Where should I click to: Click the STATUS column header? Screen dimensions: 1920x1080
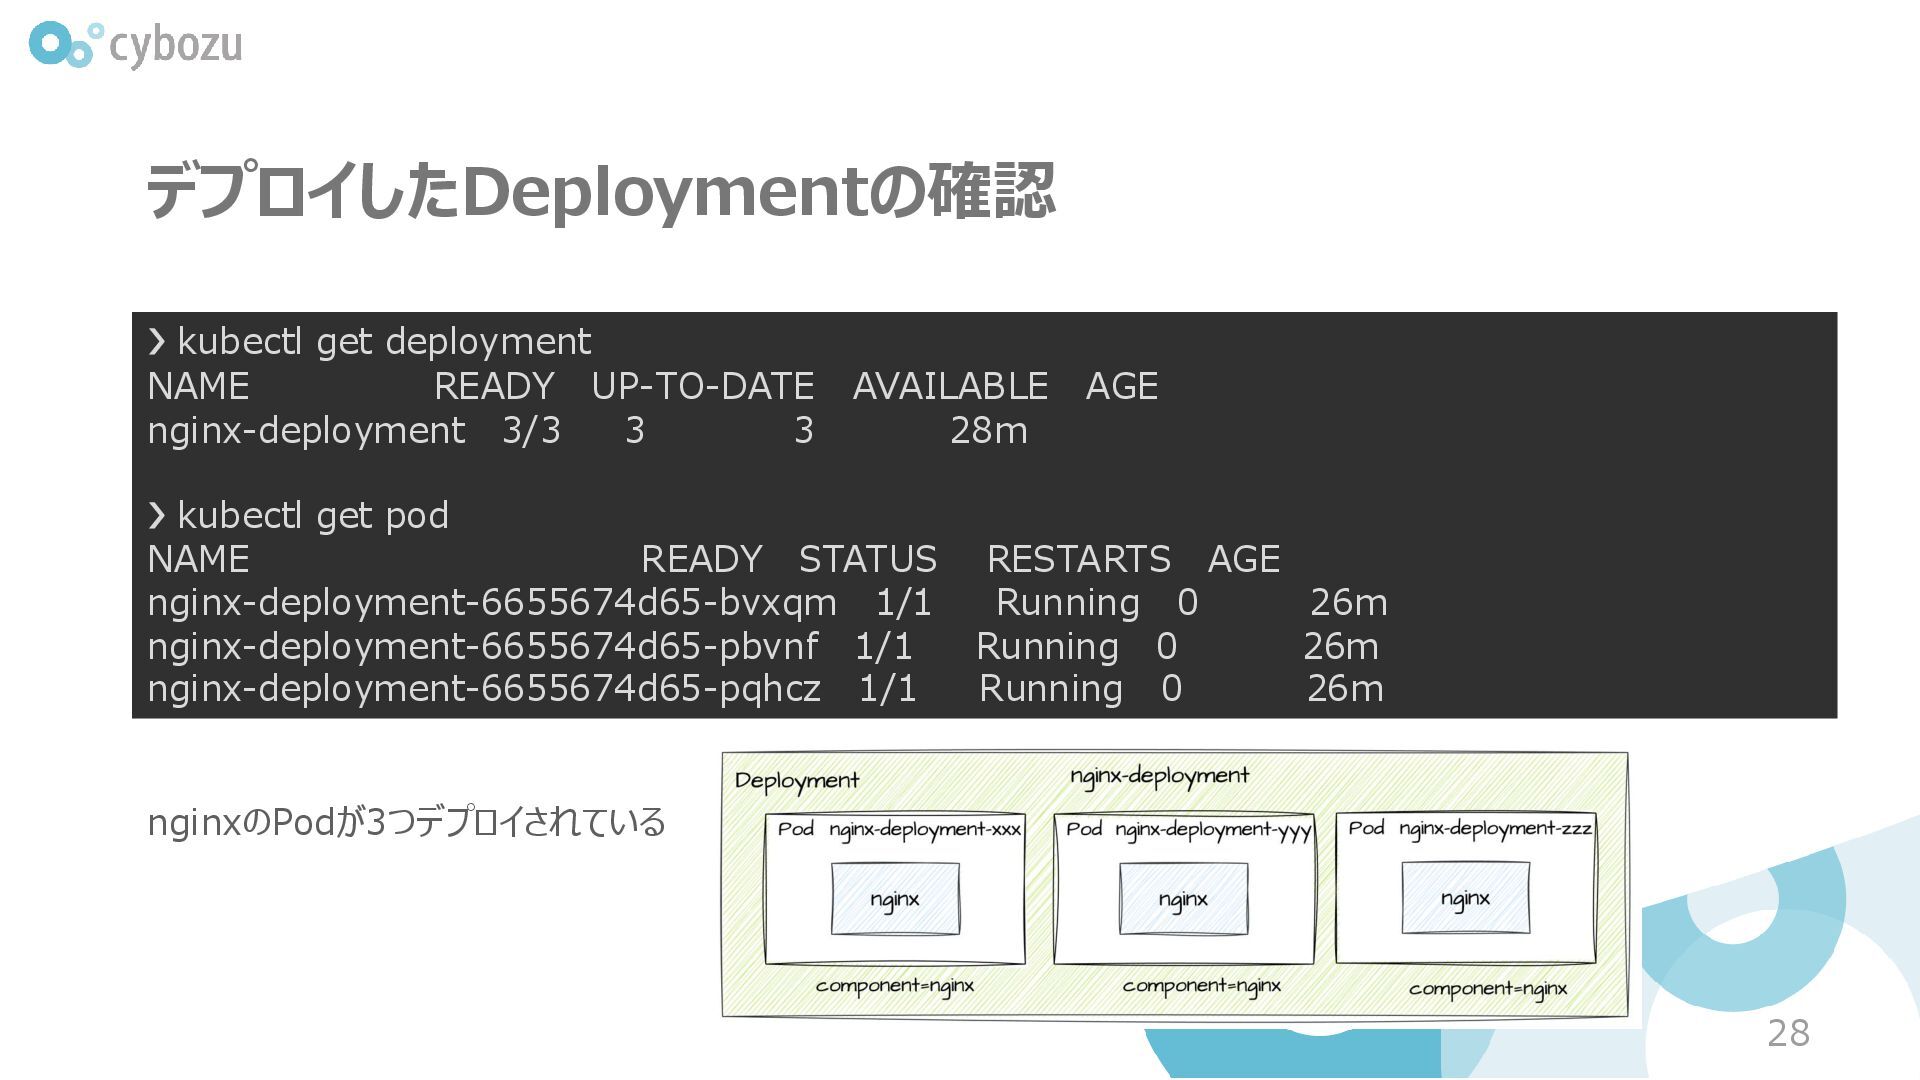point(868,559)
